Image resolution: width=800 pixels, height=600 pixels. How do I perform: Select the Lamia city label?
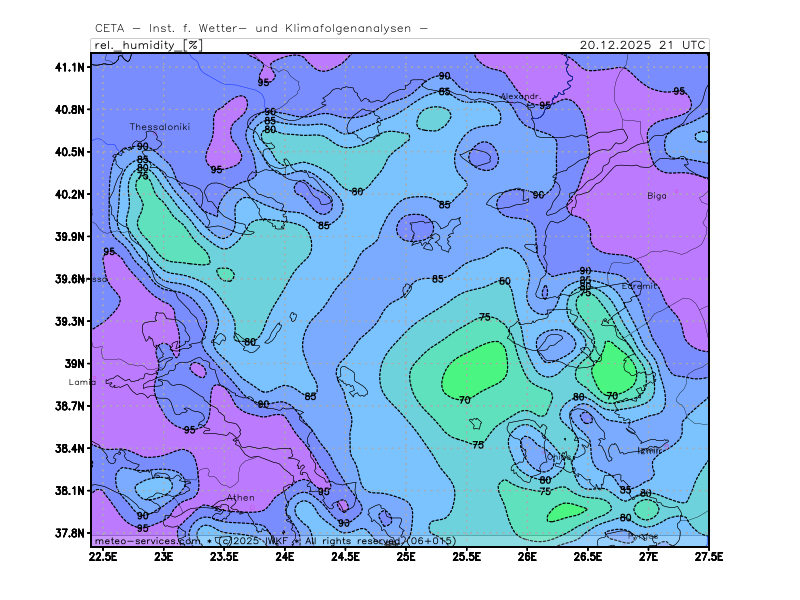[x=81, y=382]
